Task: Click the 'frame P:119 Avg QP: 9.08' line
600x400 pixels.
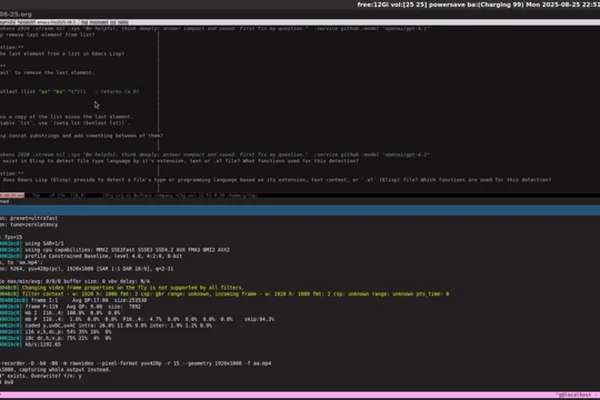Action: click(x=70, y=307)
